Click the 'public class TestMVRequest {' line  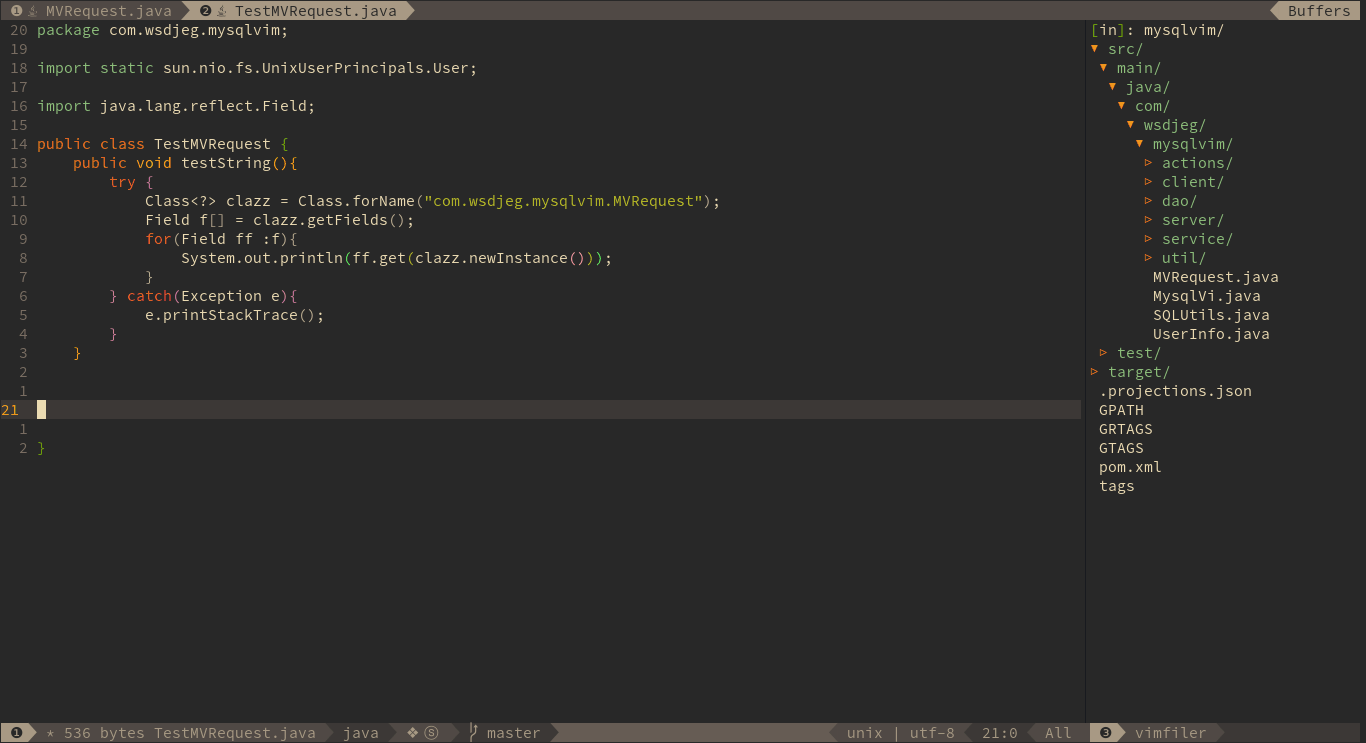click(x=163, y=144)
